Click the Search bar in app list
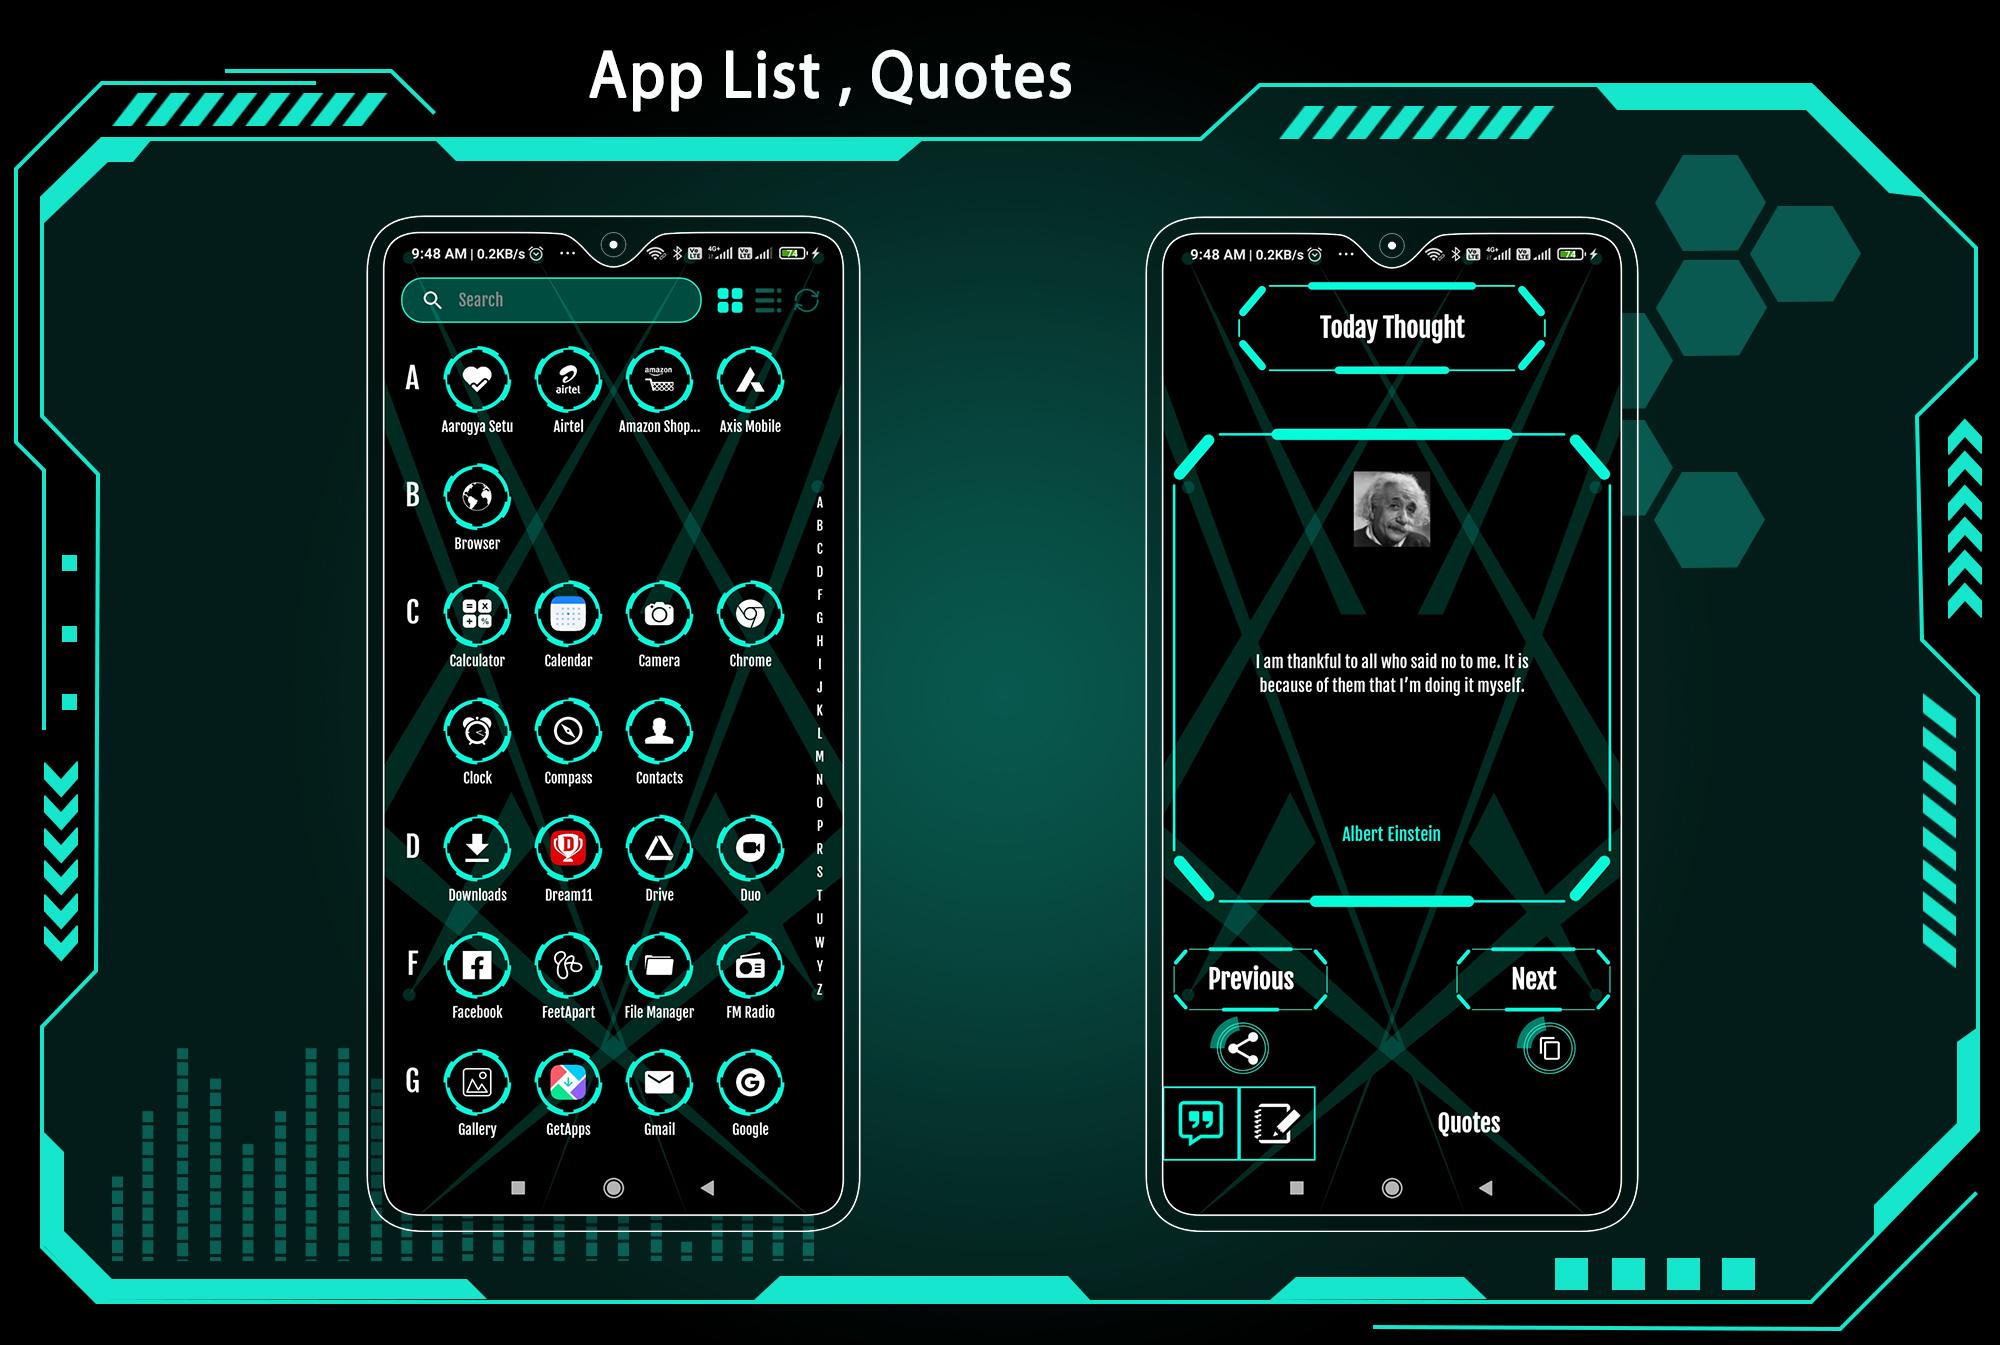 coord(554,299)
